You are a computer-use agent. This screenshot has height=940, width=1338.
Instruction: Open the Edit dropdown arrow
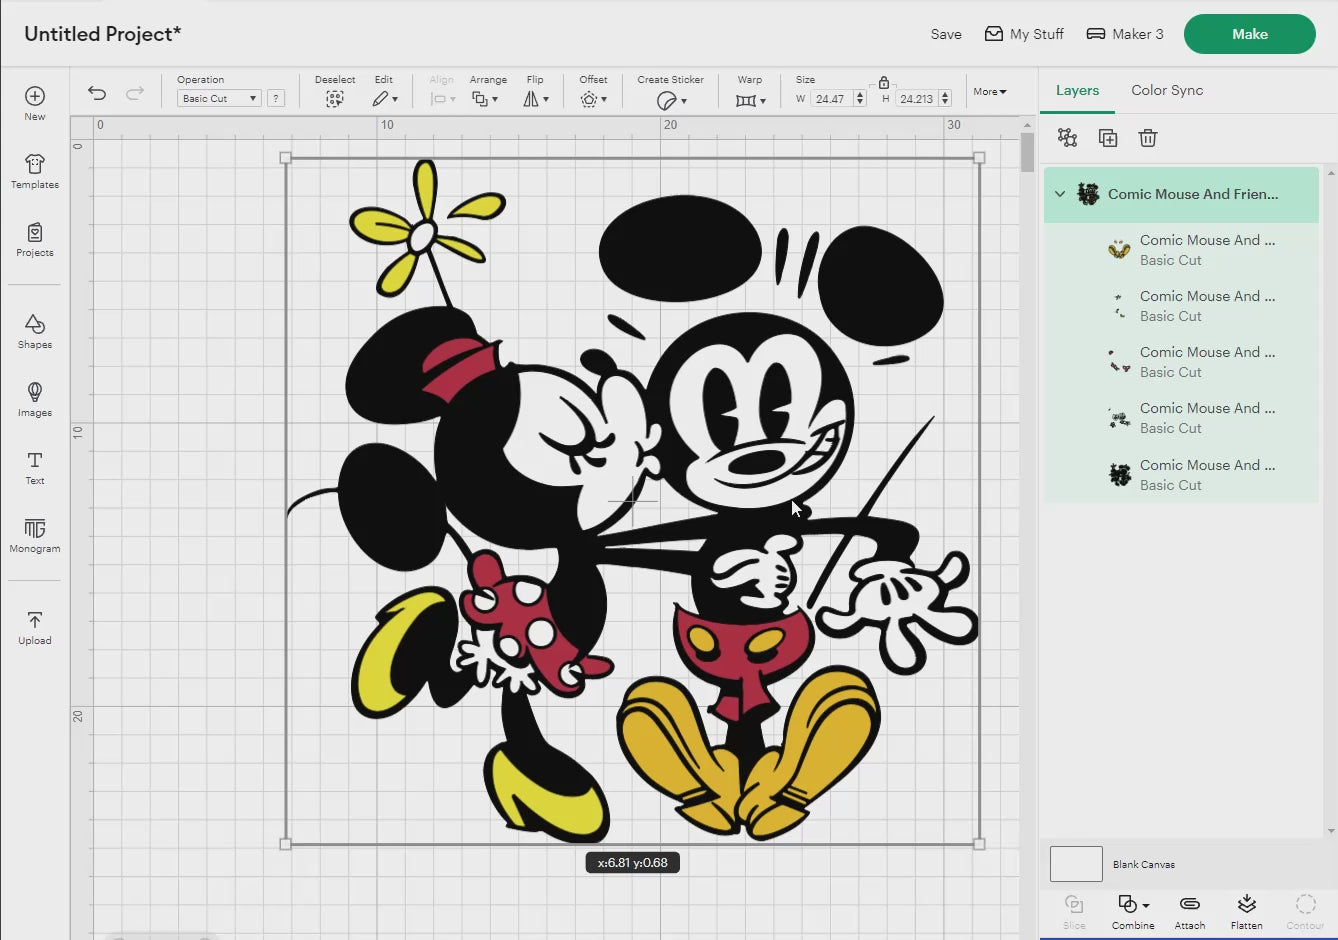(x=395, y=100)
